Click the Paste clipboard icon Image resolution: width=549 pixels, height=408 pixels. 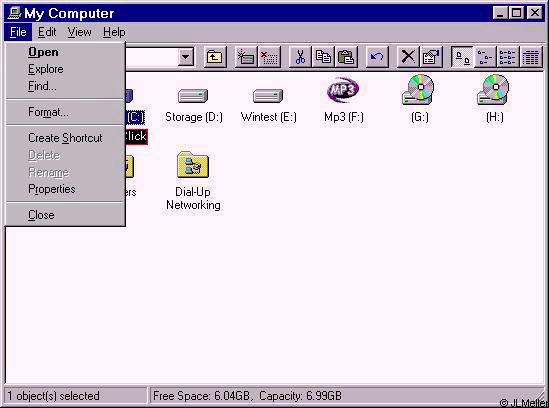click(x=346, y=57)
